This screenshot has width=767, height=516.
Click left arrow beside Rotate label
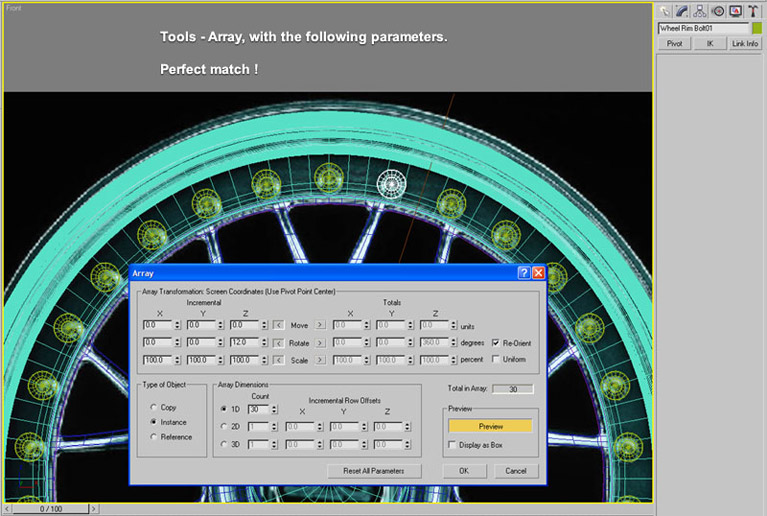coord(277,343)
